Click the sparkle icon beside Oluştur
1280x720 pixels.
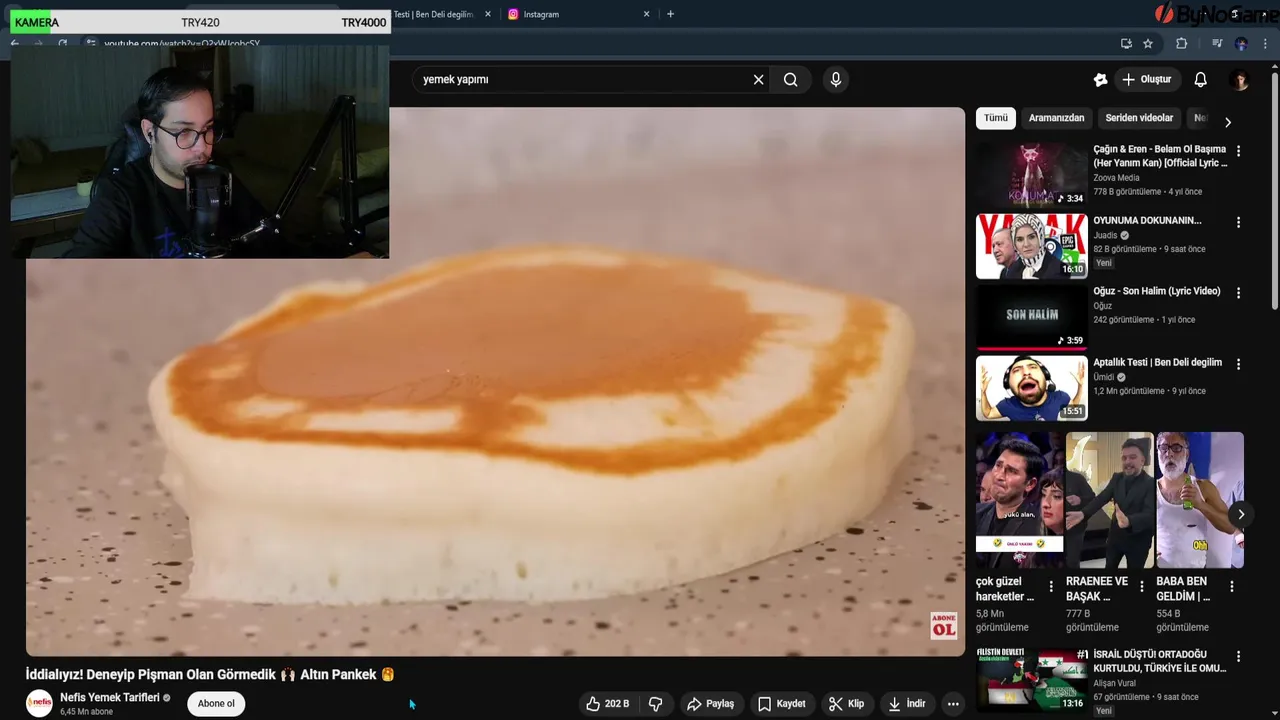click(1100, 80)
